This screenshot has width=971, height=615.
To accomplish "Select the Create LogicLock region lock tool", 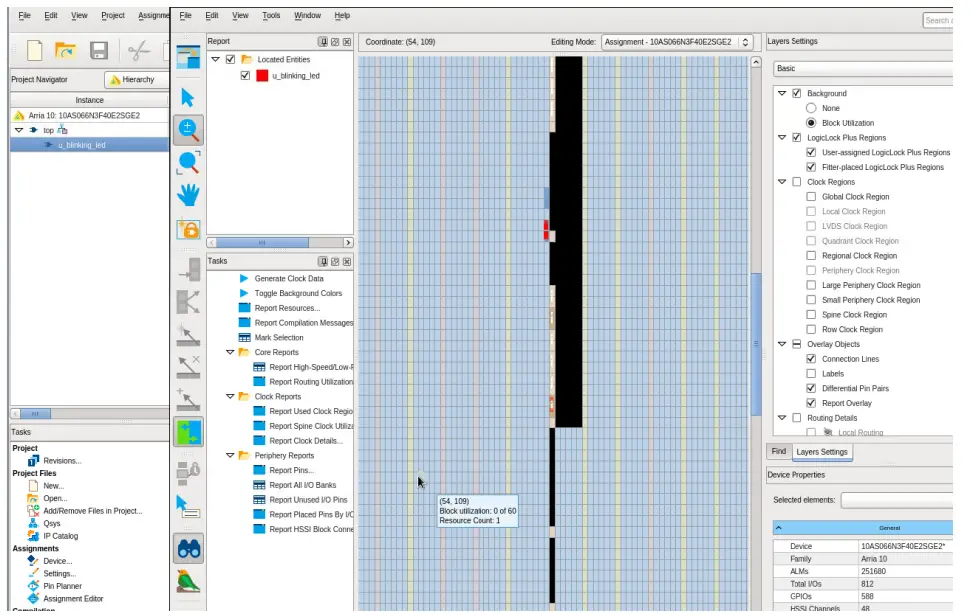I will 188,229.
